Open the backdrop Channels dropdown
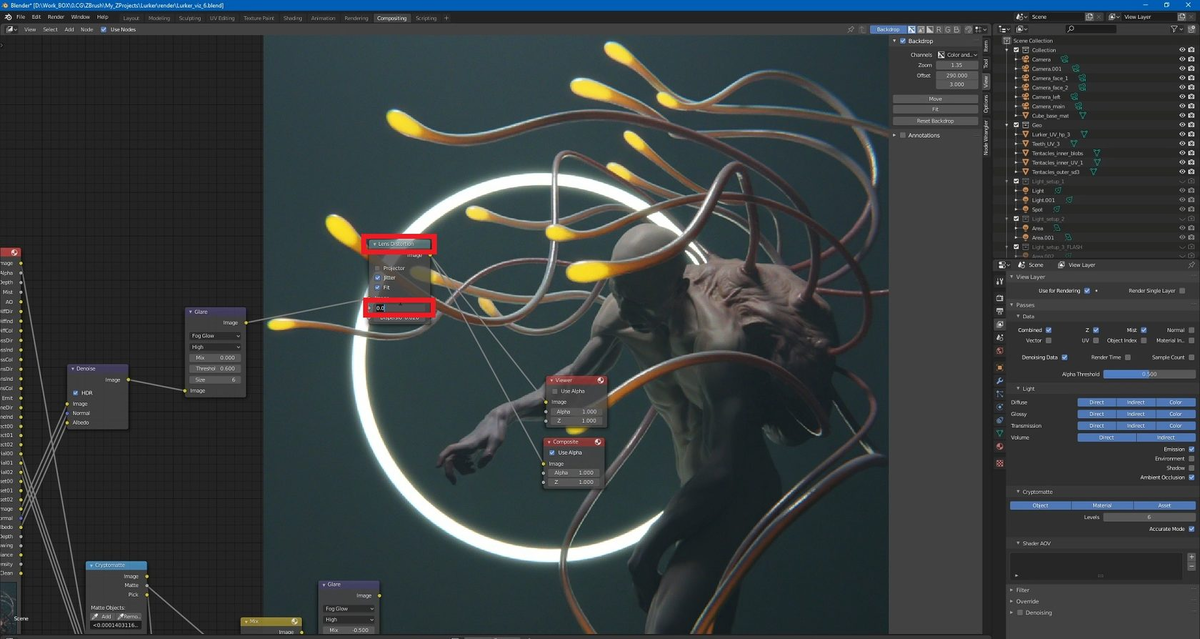 click(x=958, y=55)
